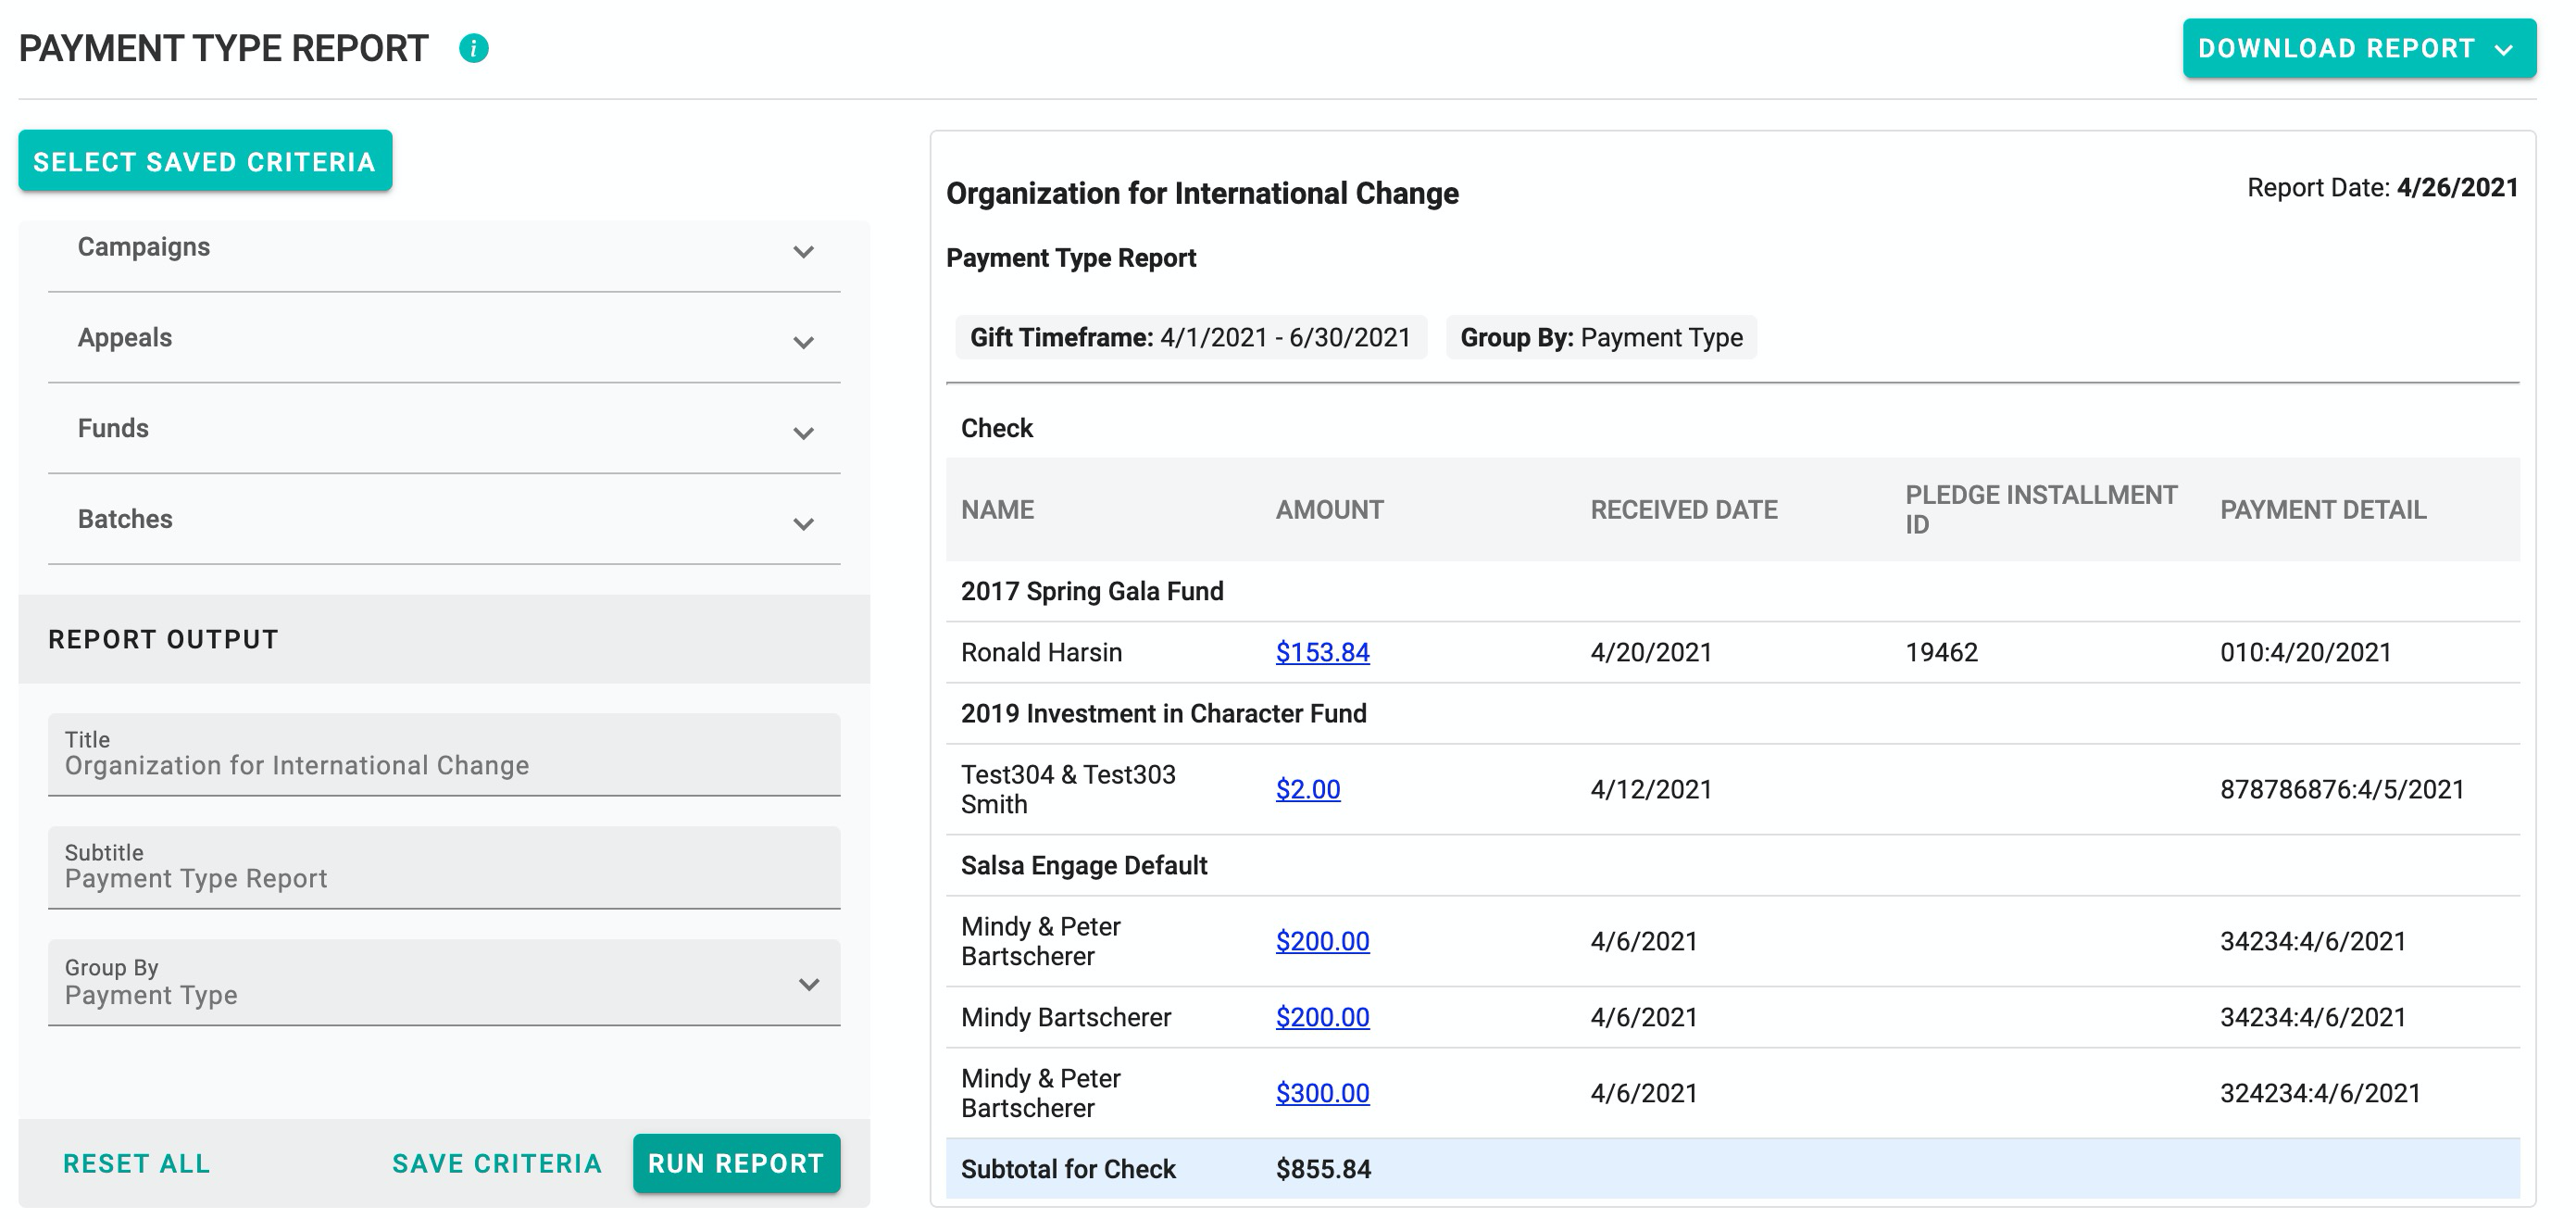
Task: Click the Title input field
Action: click(x=444, y=755)
